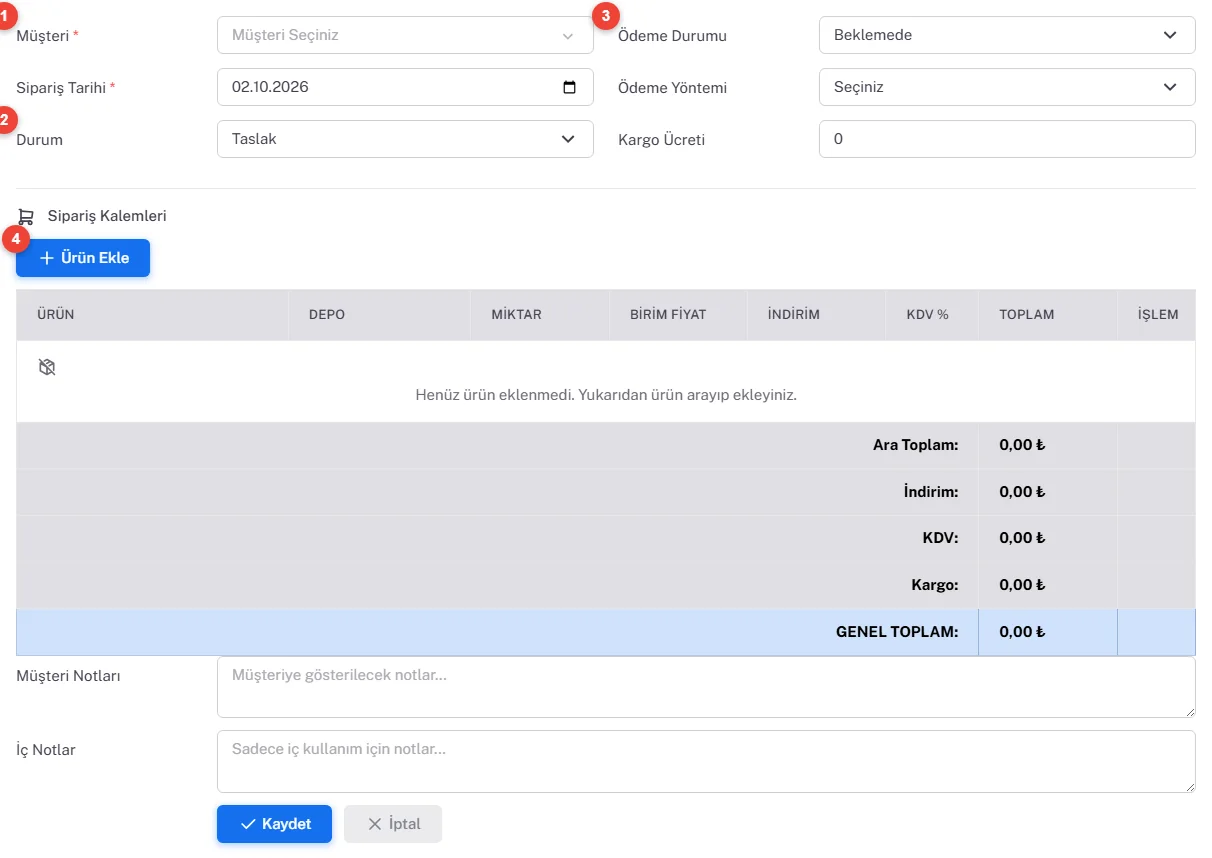
Task: Expand the Ödeme Yöntemi dropdown
Action: pos(1007,87)
